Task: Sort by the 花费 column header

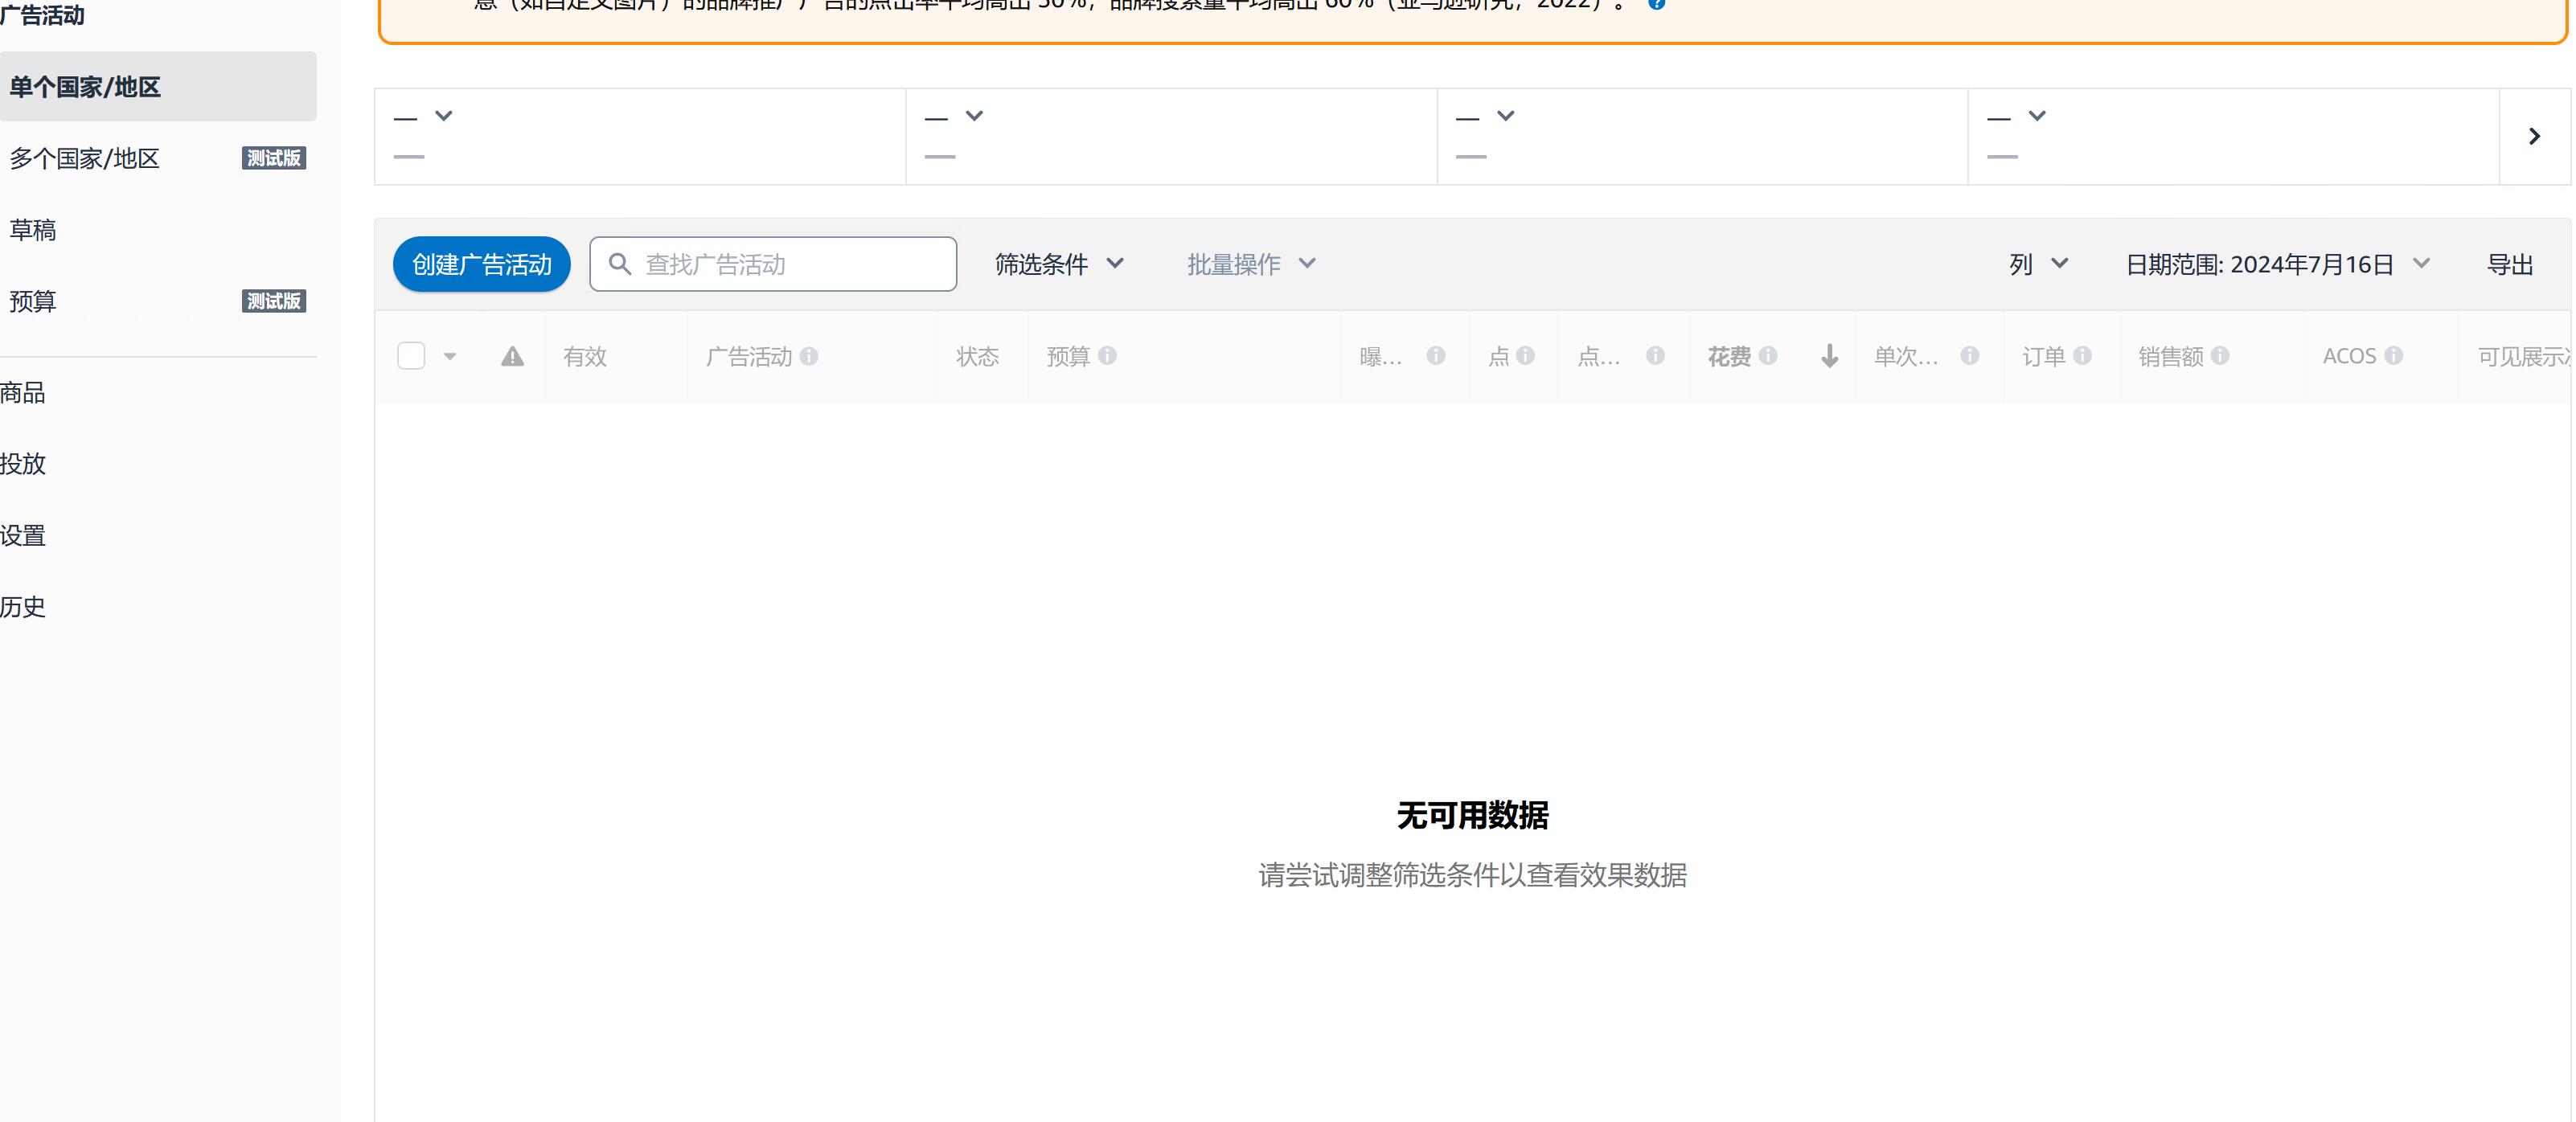Action: pyautogui.click(x=1729, y=356)
